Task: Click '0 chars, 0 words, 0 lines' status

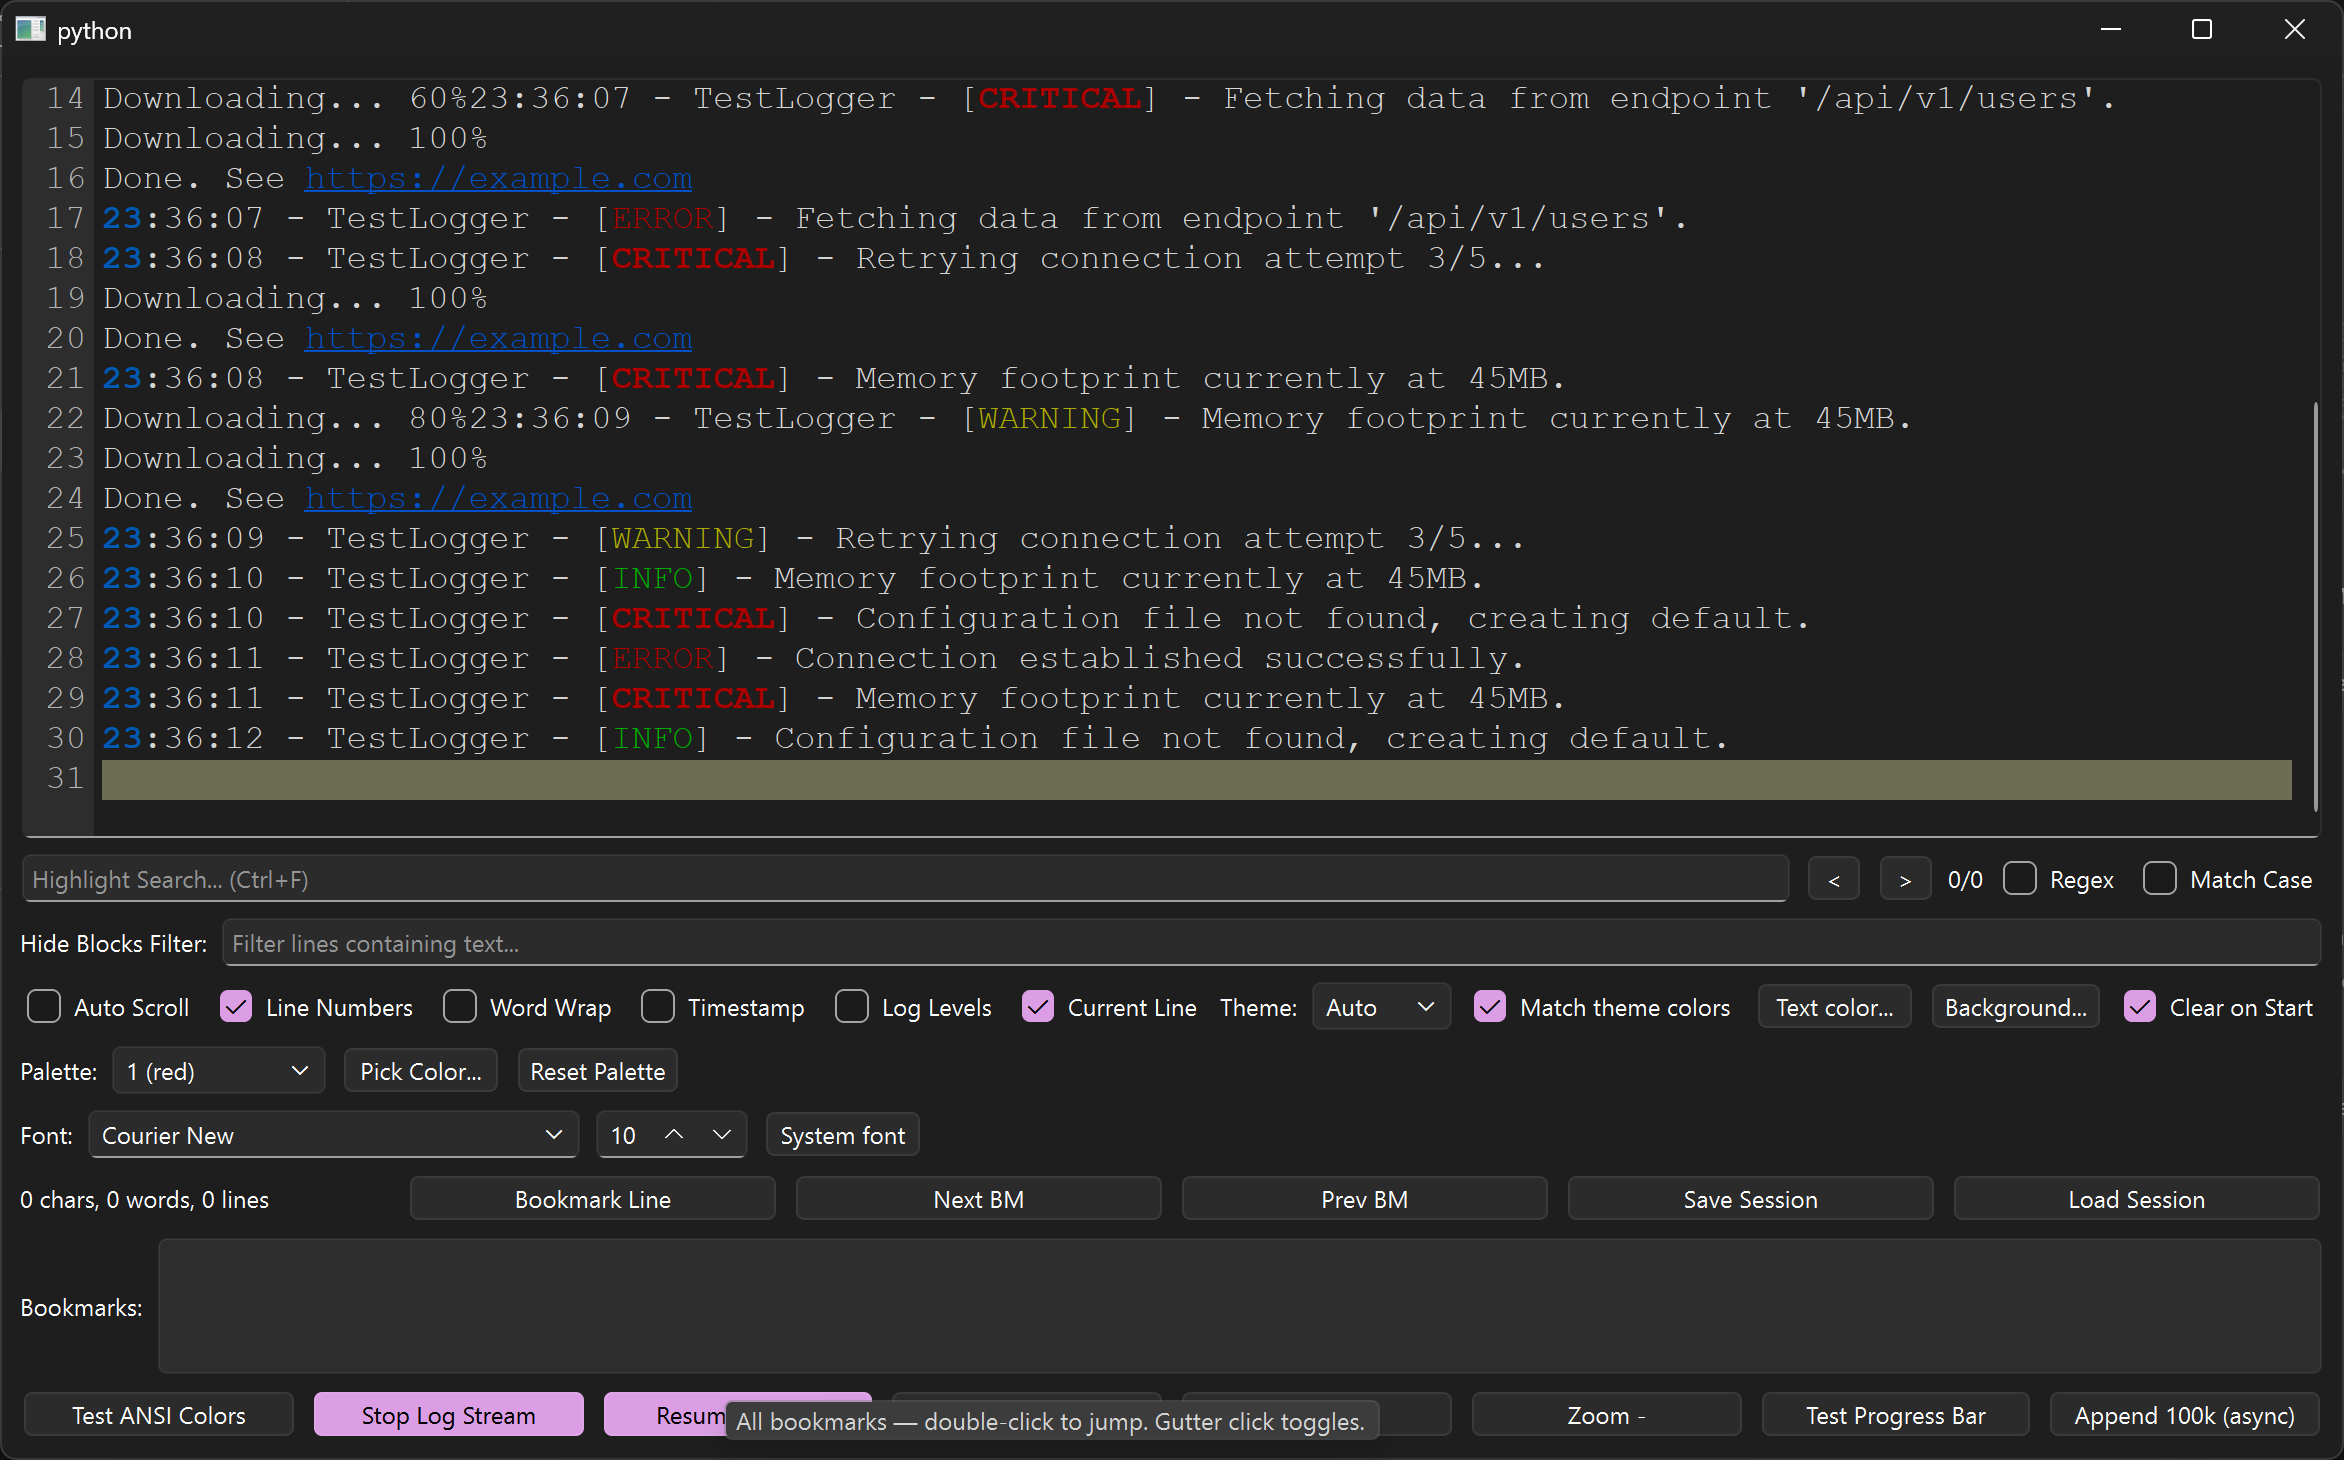Action: click(x=145, y=1199)
